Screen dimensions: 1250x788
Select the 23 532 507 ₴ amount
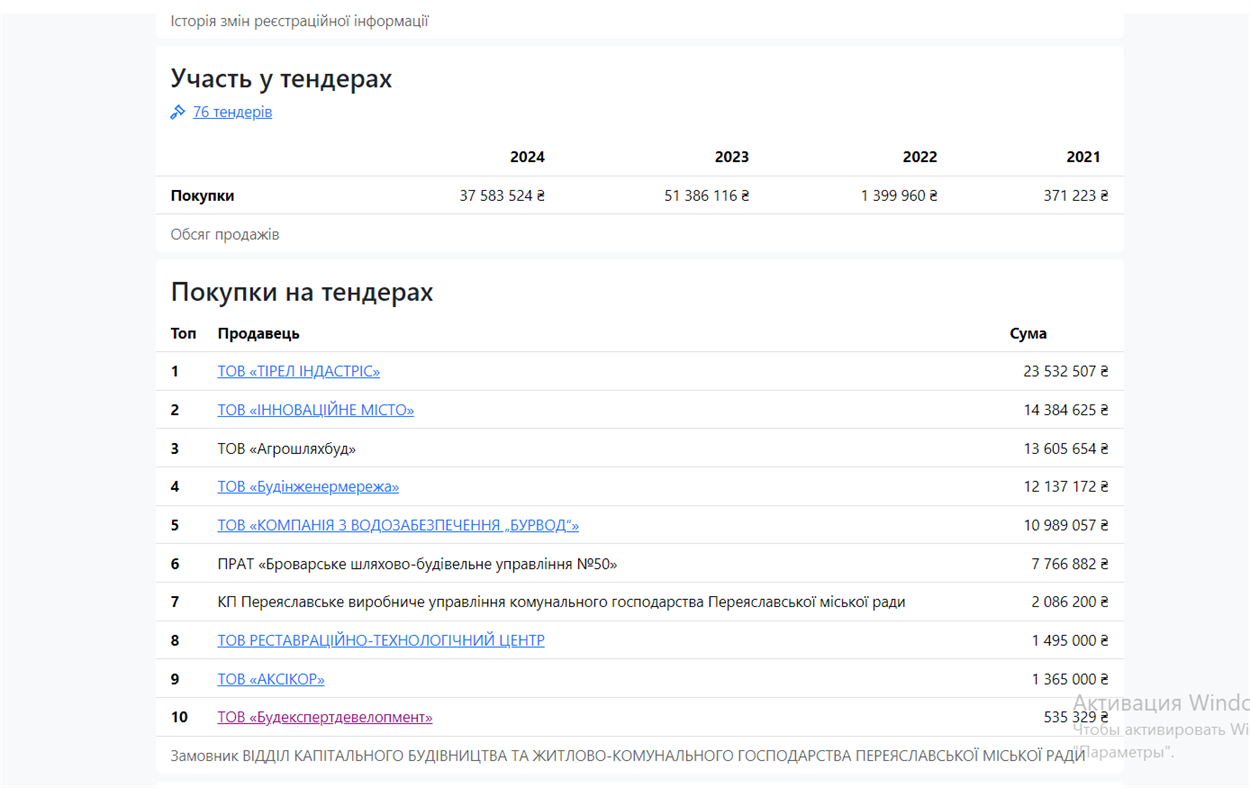[x=1066, y=371]
